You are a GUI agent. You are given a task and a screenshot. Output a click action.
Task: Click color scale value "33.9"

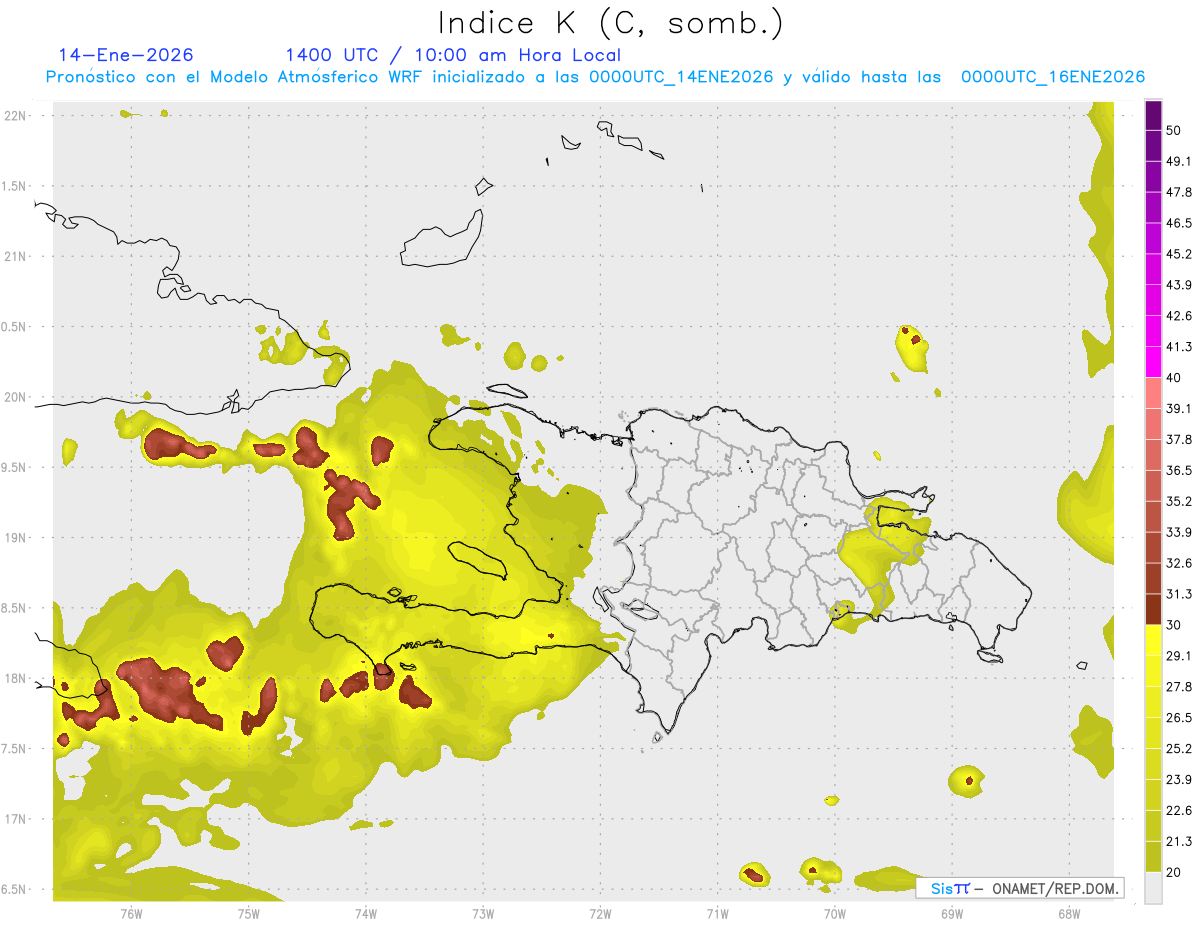coord(1179,532)
